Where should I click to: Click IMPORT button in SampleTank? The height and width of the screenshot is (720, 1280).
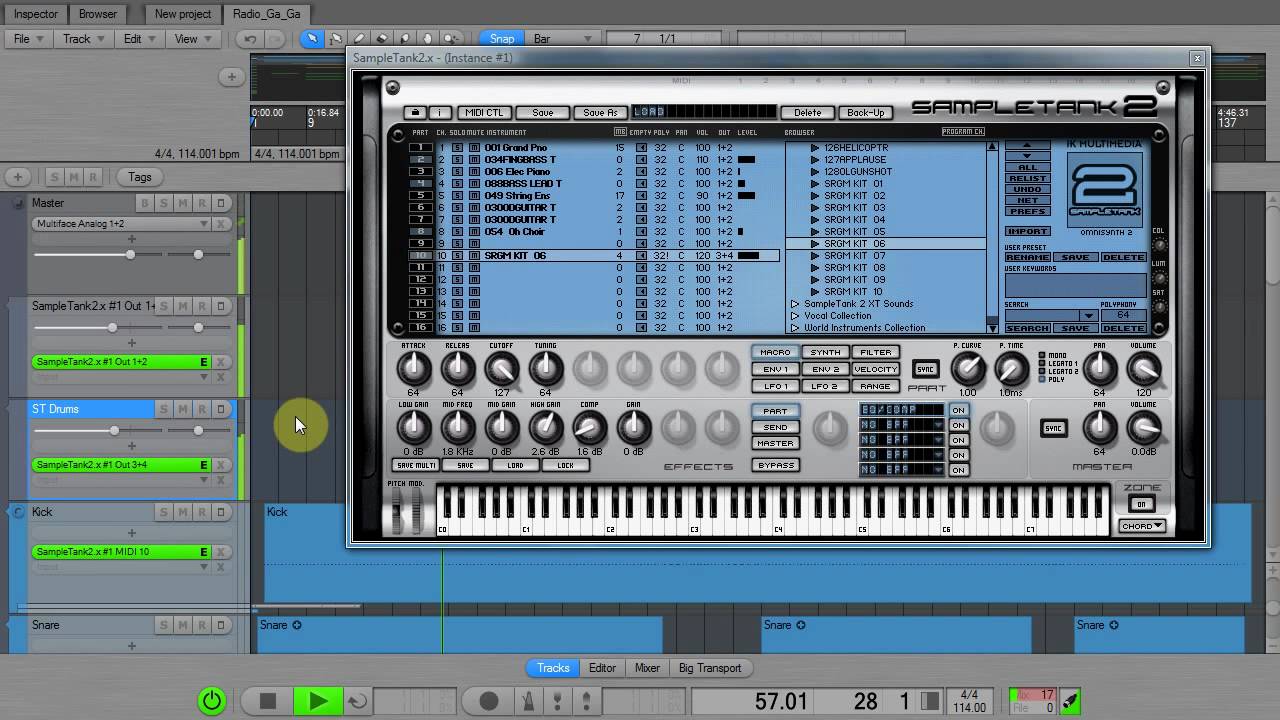[x=1027, y=231]
